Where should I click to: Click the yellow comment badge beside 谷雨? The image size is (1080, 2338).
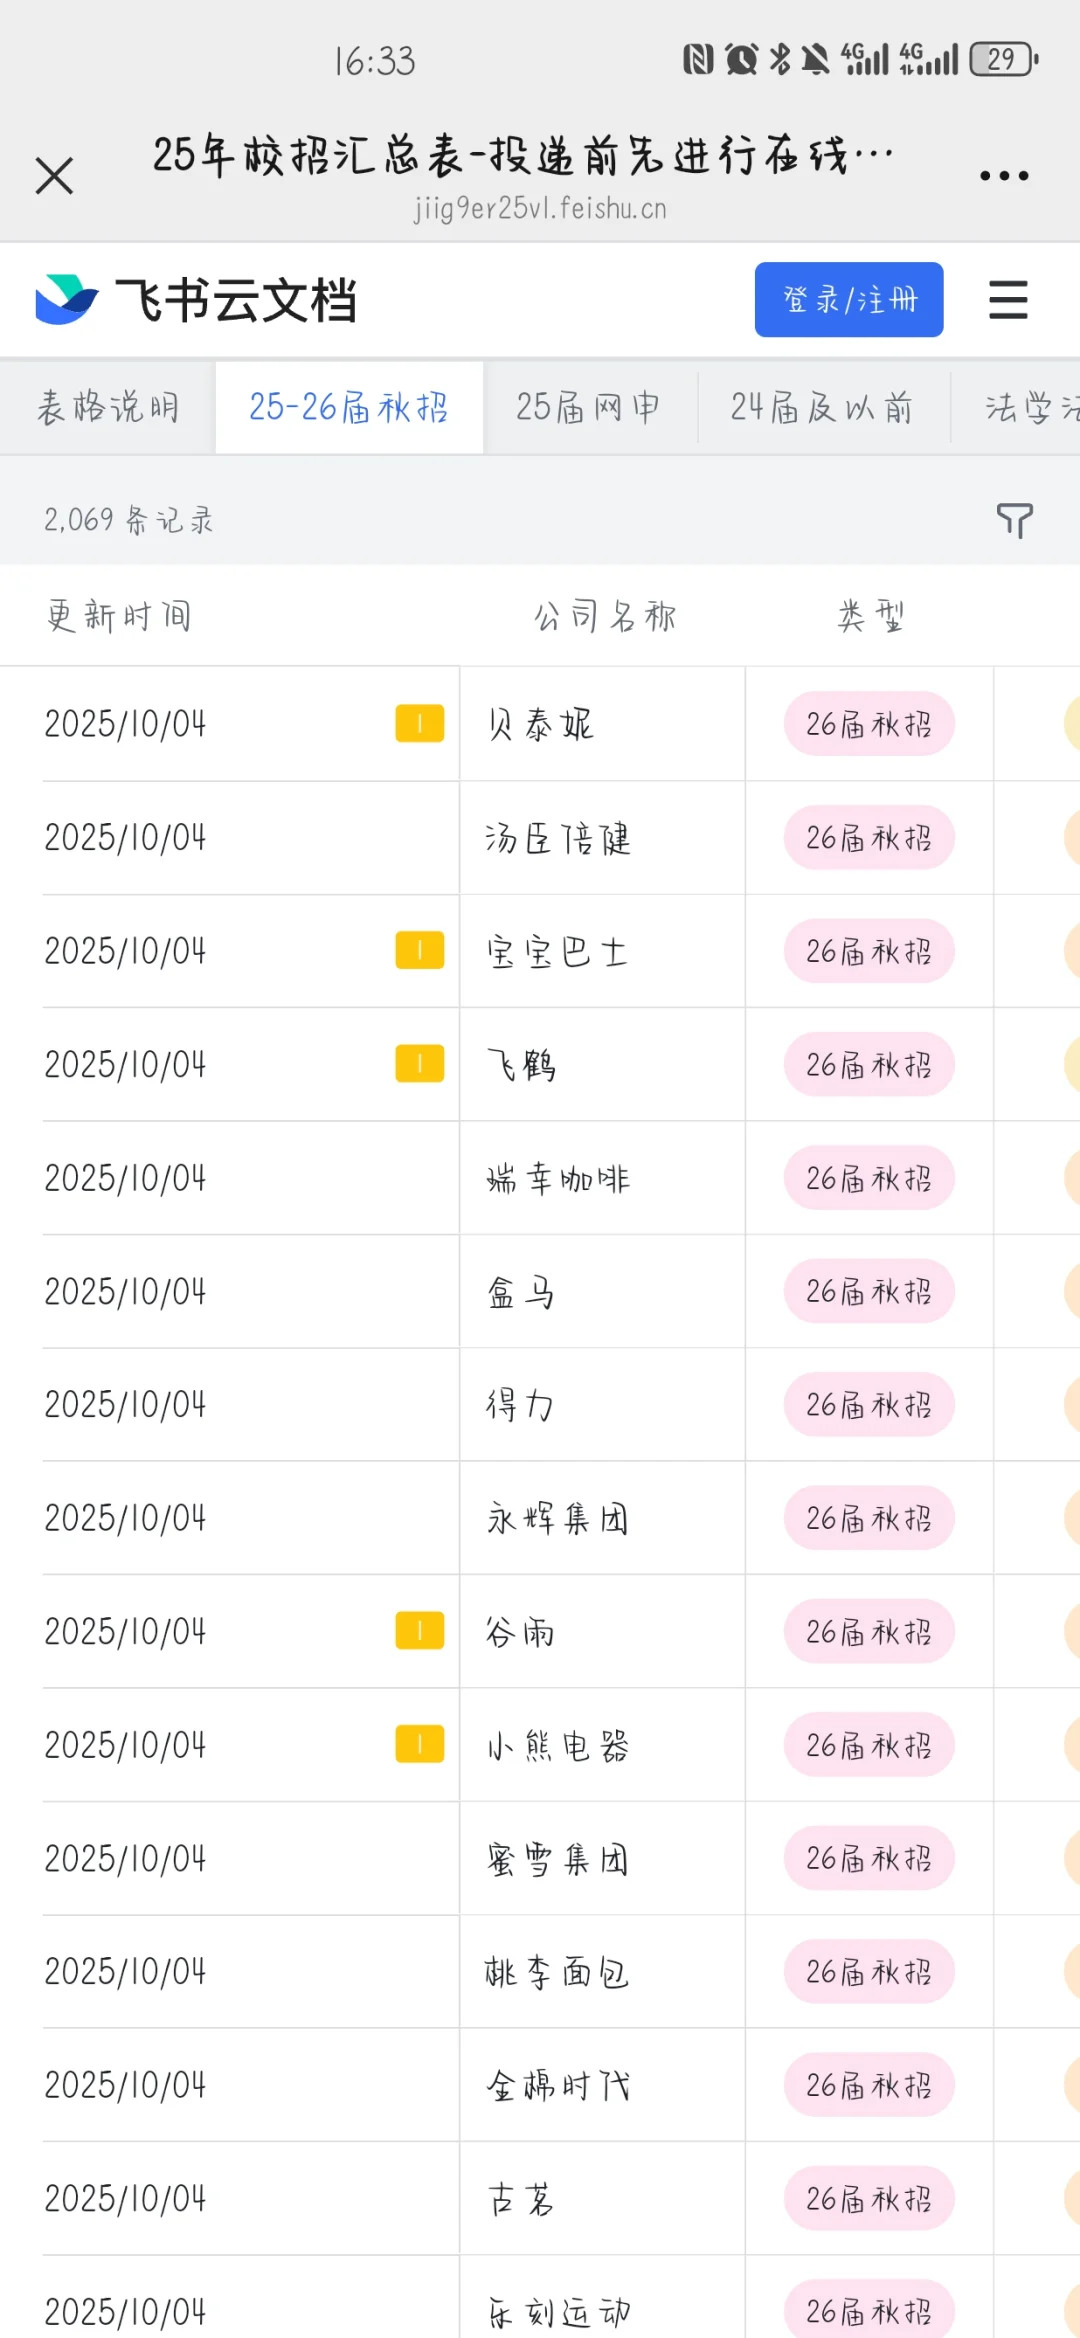click(x=419, y=1631)
